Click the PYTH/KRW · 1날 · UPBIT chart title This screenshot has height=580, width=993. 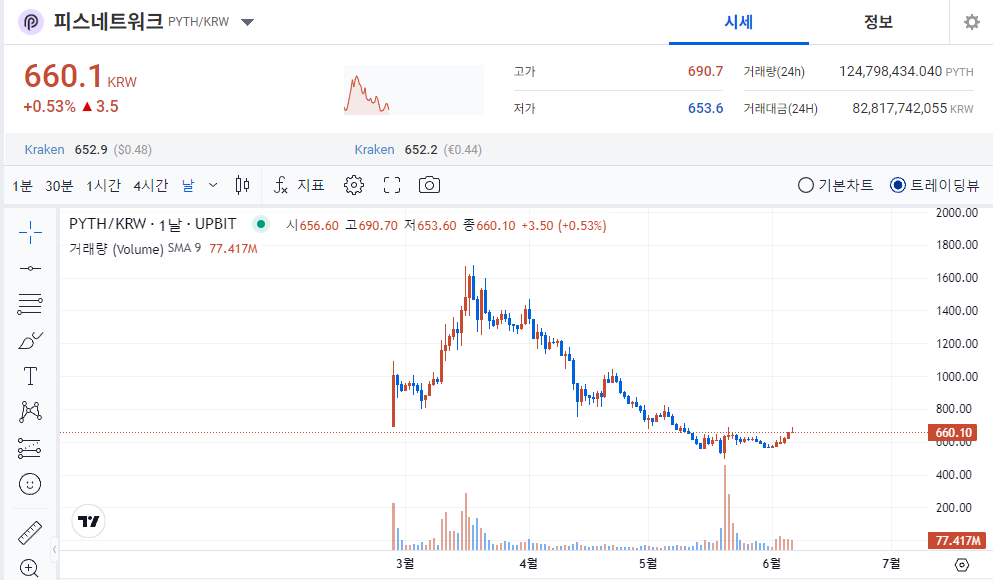(153, 224)
